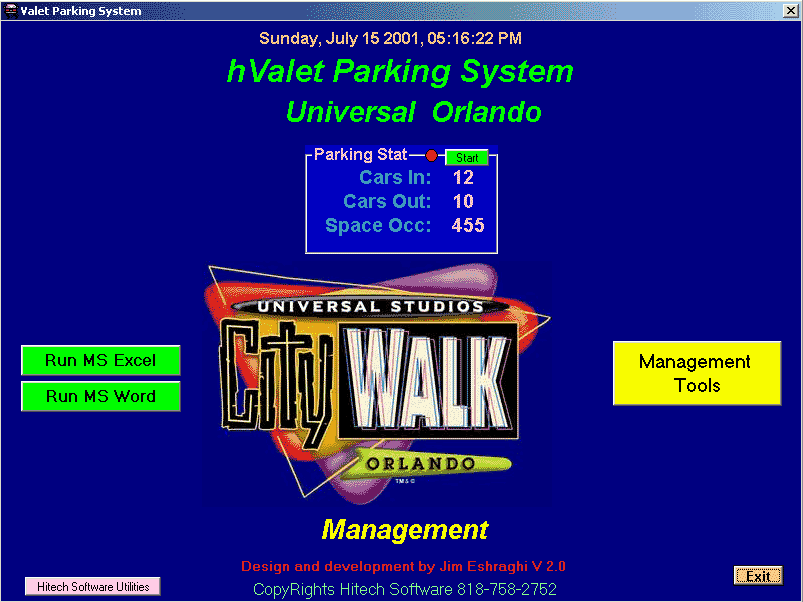
Task: Click the yellow Management label
Action: (x=405, y=529)
